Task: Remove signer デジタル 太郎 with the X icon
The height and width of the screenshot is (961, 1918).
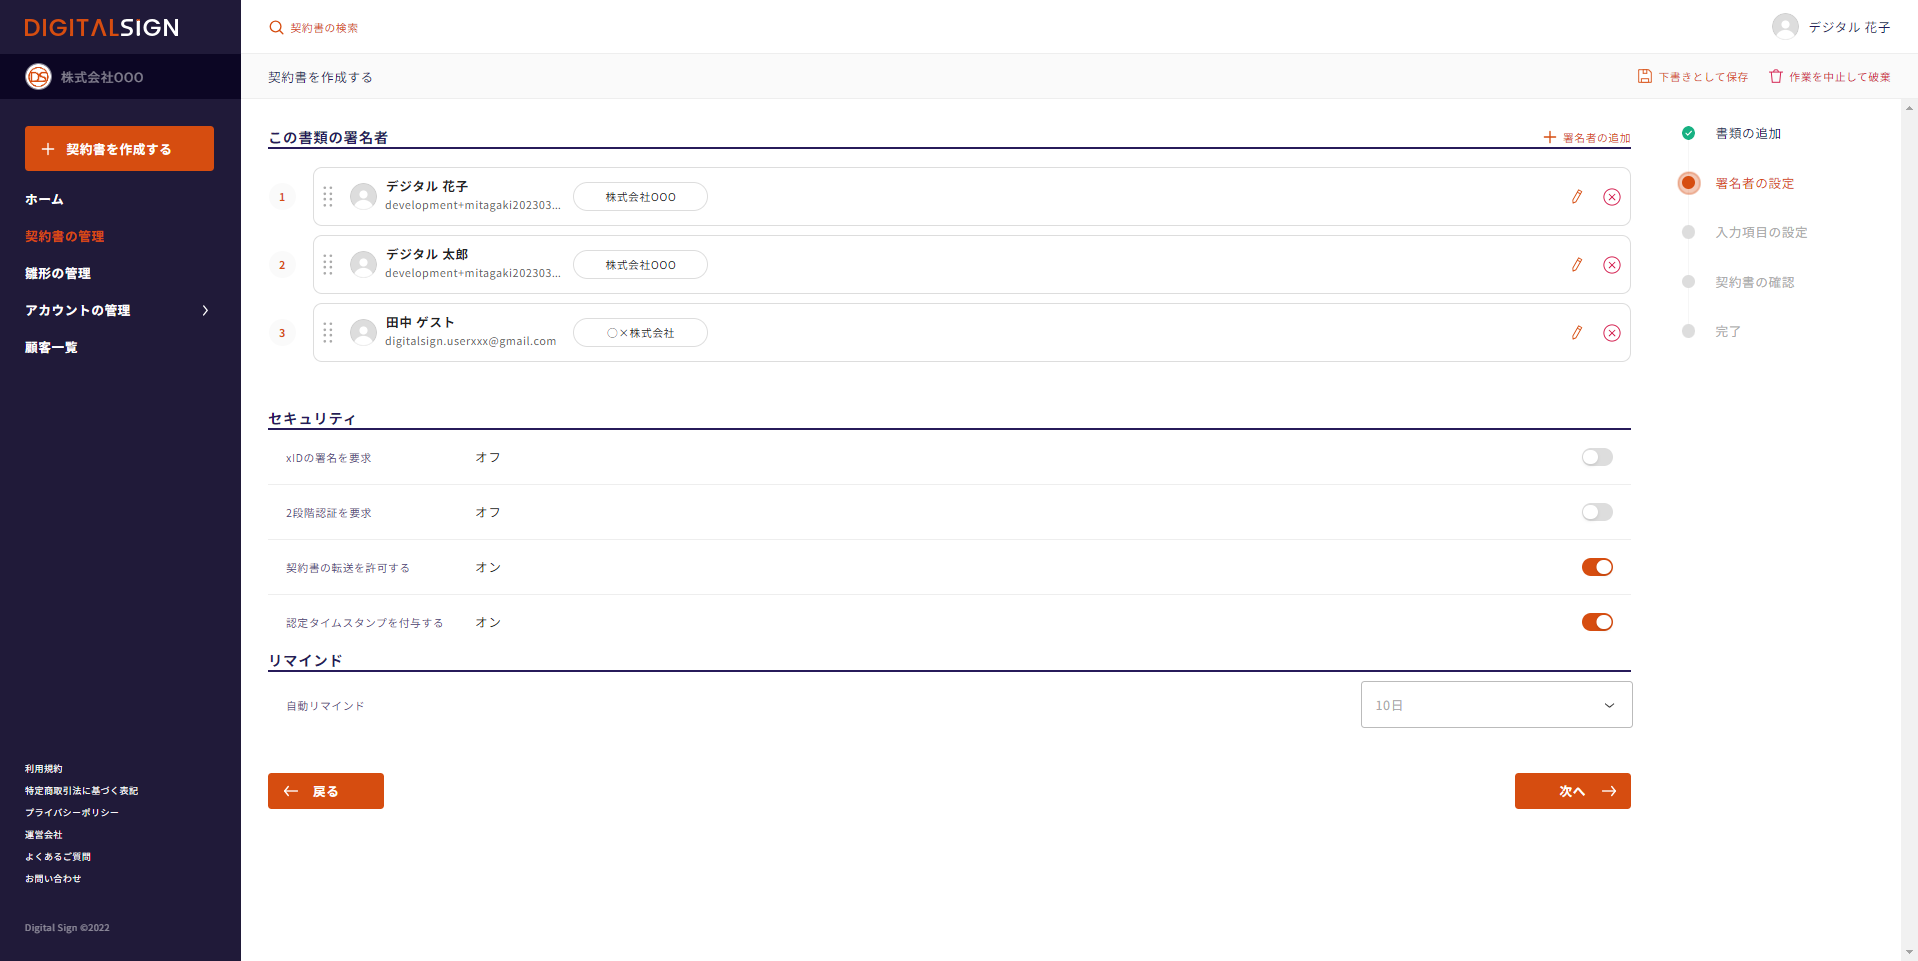Action: (1611, 265)
